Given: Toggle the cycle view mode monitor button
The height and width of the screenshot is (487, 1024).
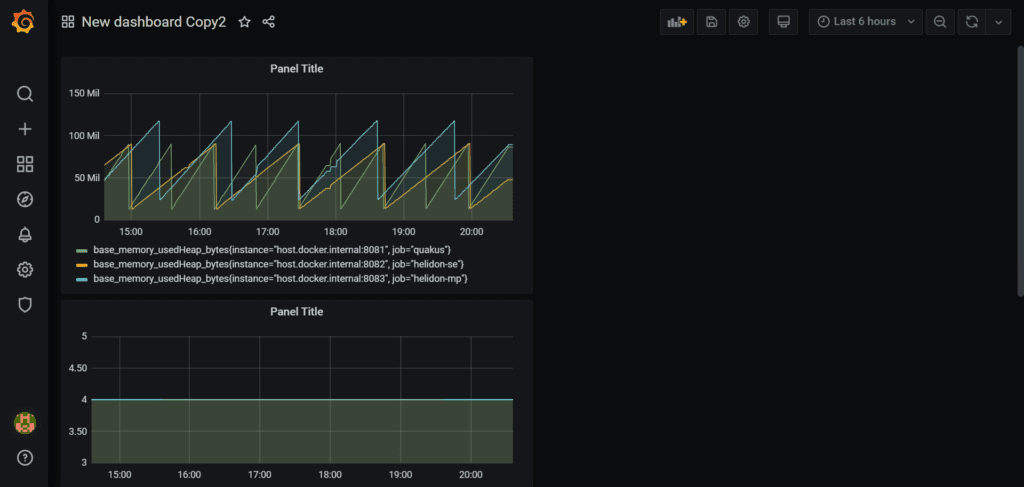Looking at the screenshot, I should (783, 22).
